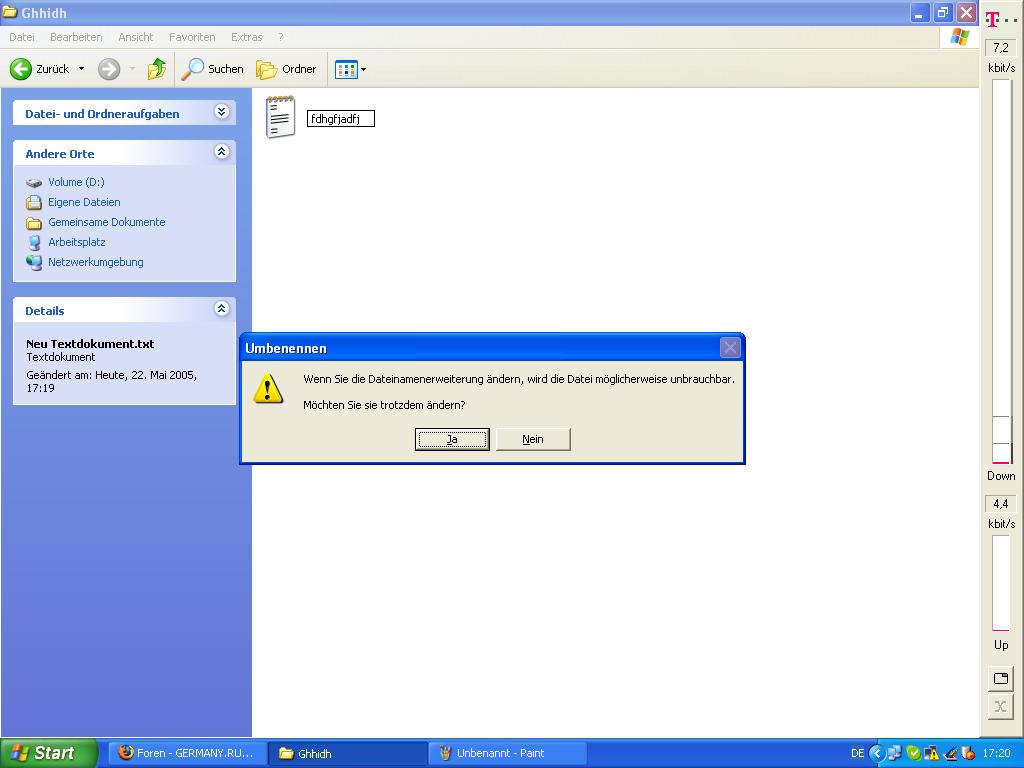Click the network warning triangle tray icon
Screen dimensions: 1024x768
tap(932, 753)
